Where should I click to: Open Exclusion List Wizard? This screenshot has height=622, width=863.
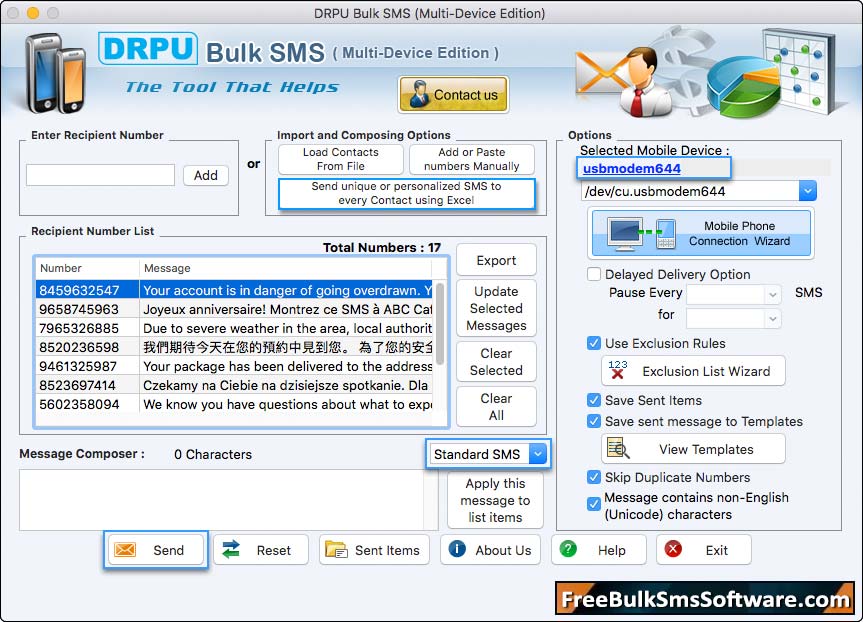click(693, 371)
